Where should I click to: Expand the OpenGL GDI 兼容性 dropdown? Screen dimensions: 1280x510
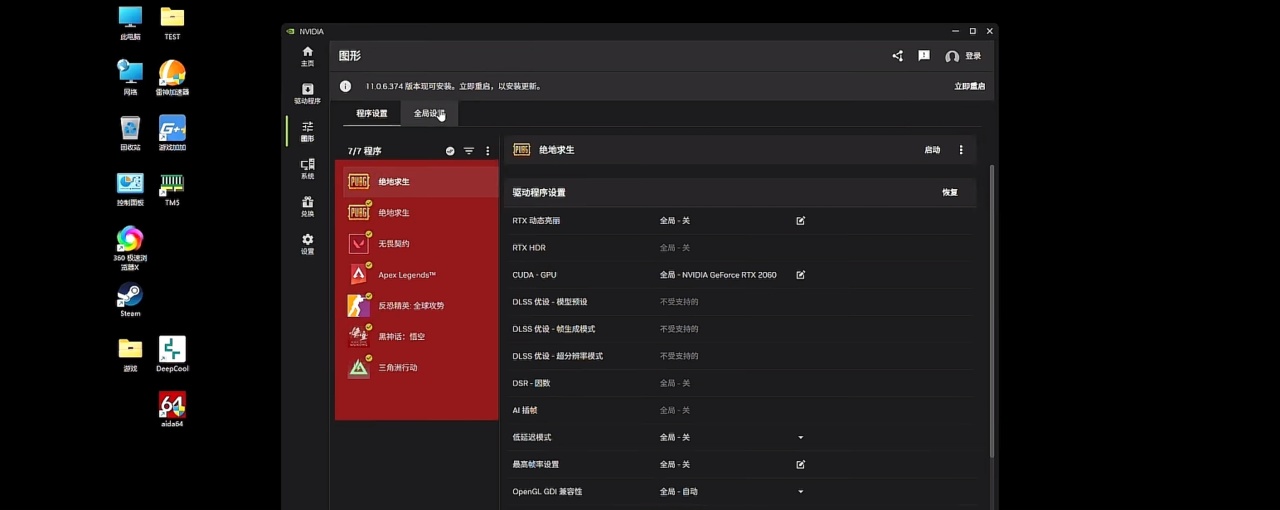800,491
